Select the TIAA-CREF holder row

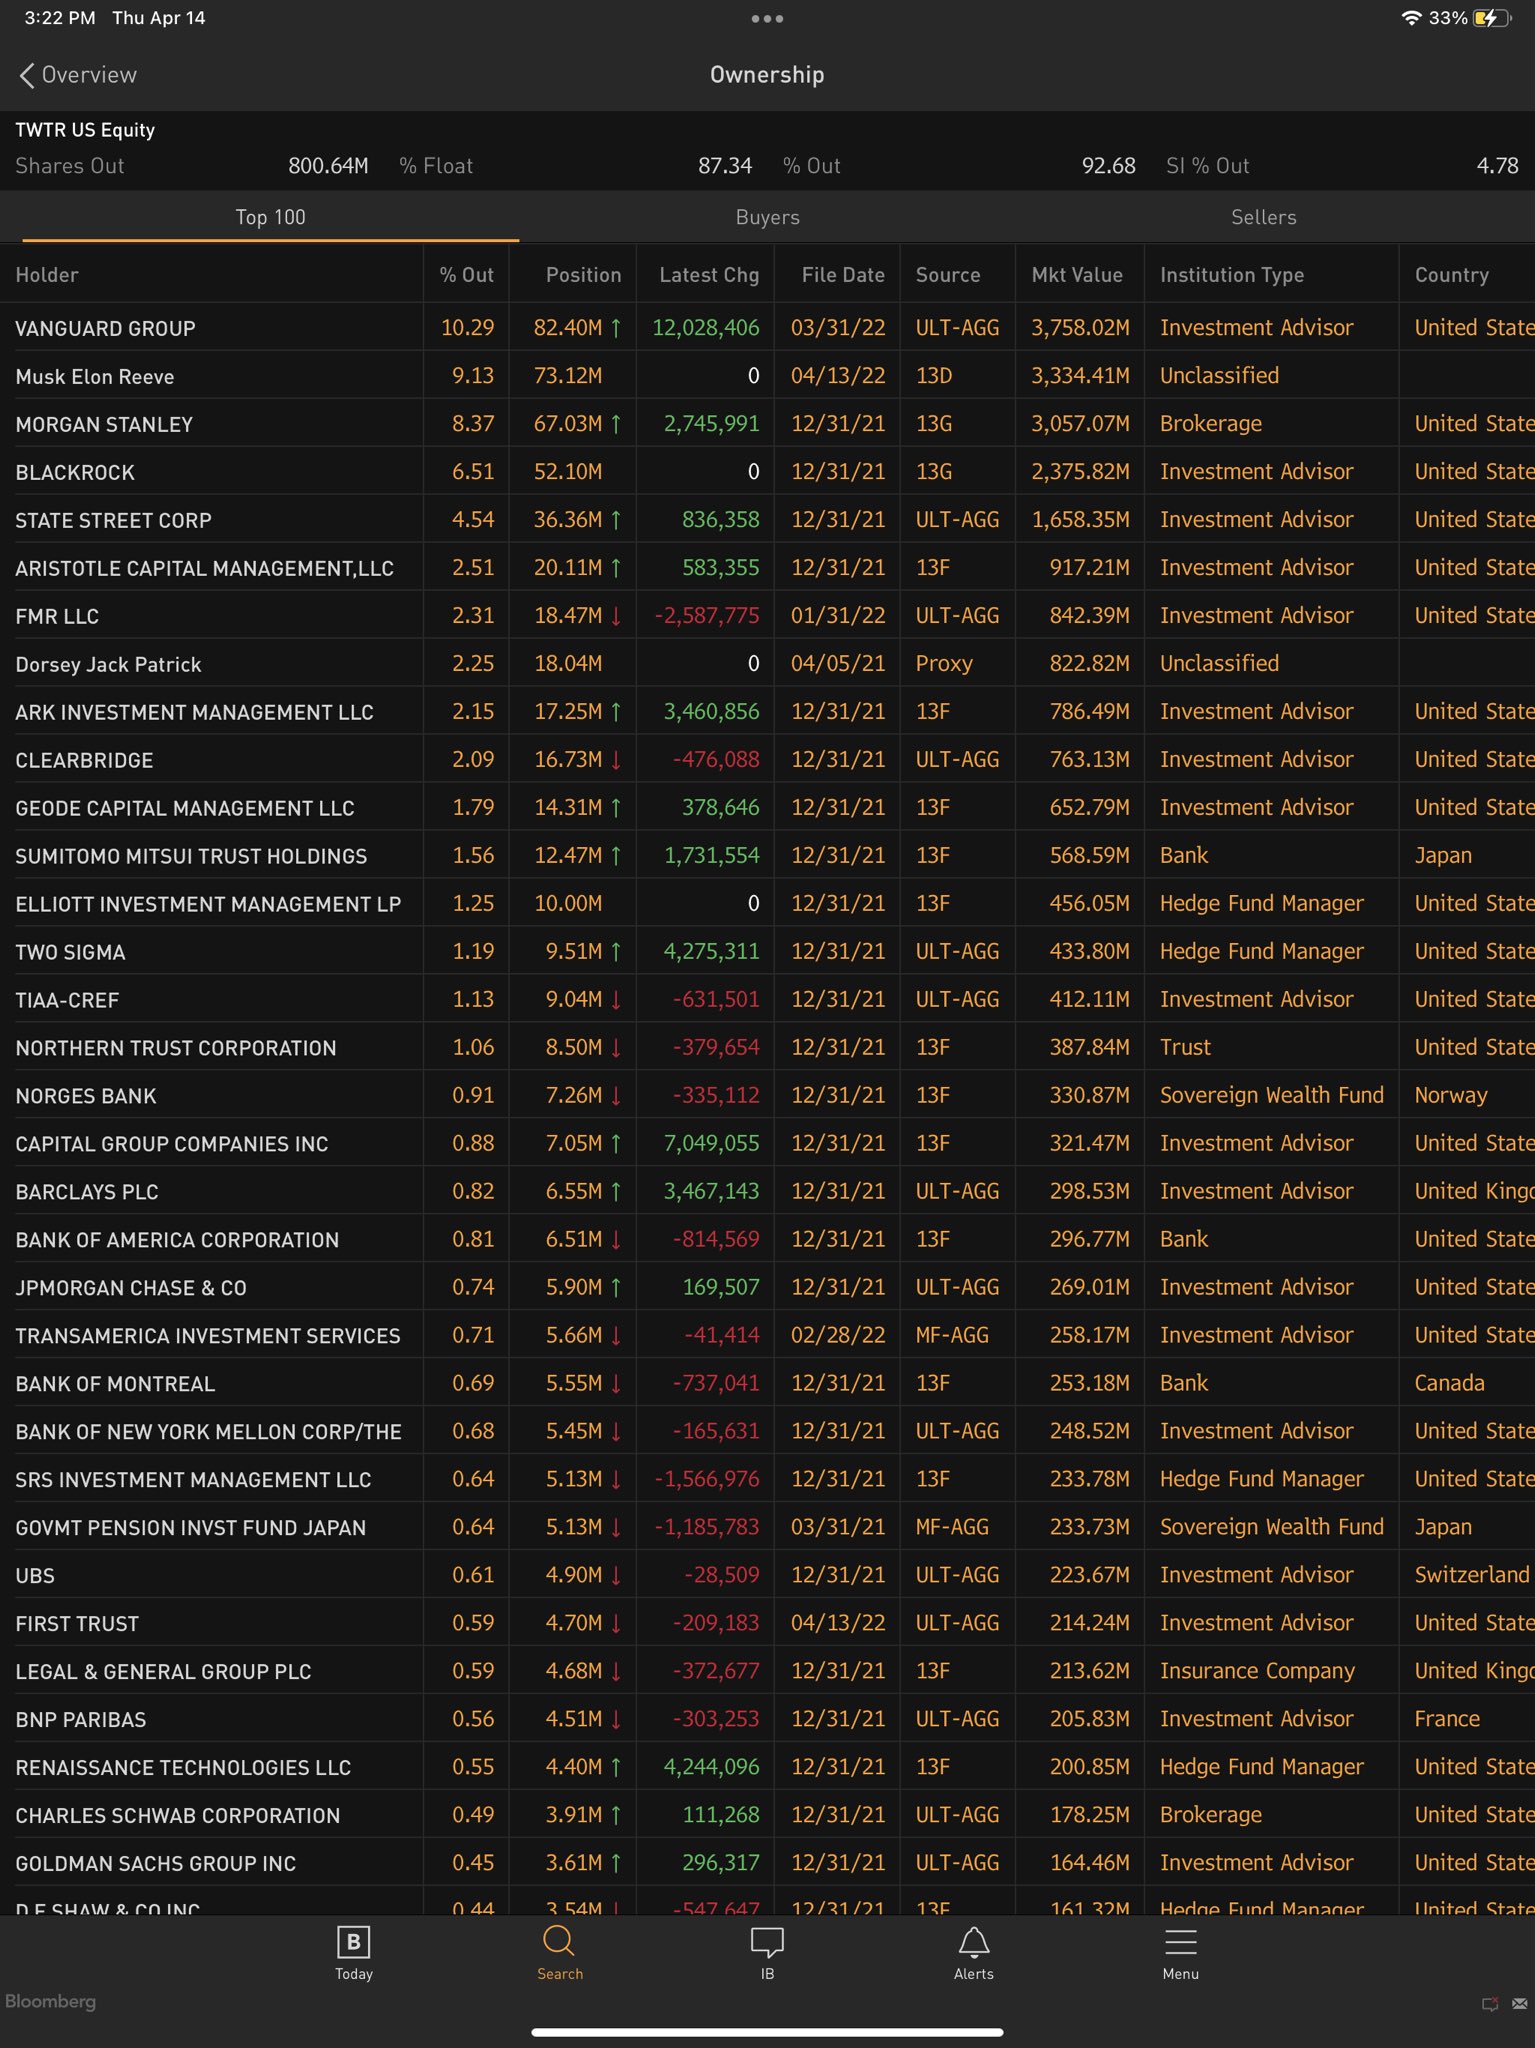[767, 1000]
